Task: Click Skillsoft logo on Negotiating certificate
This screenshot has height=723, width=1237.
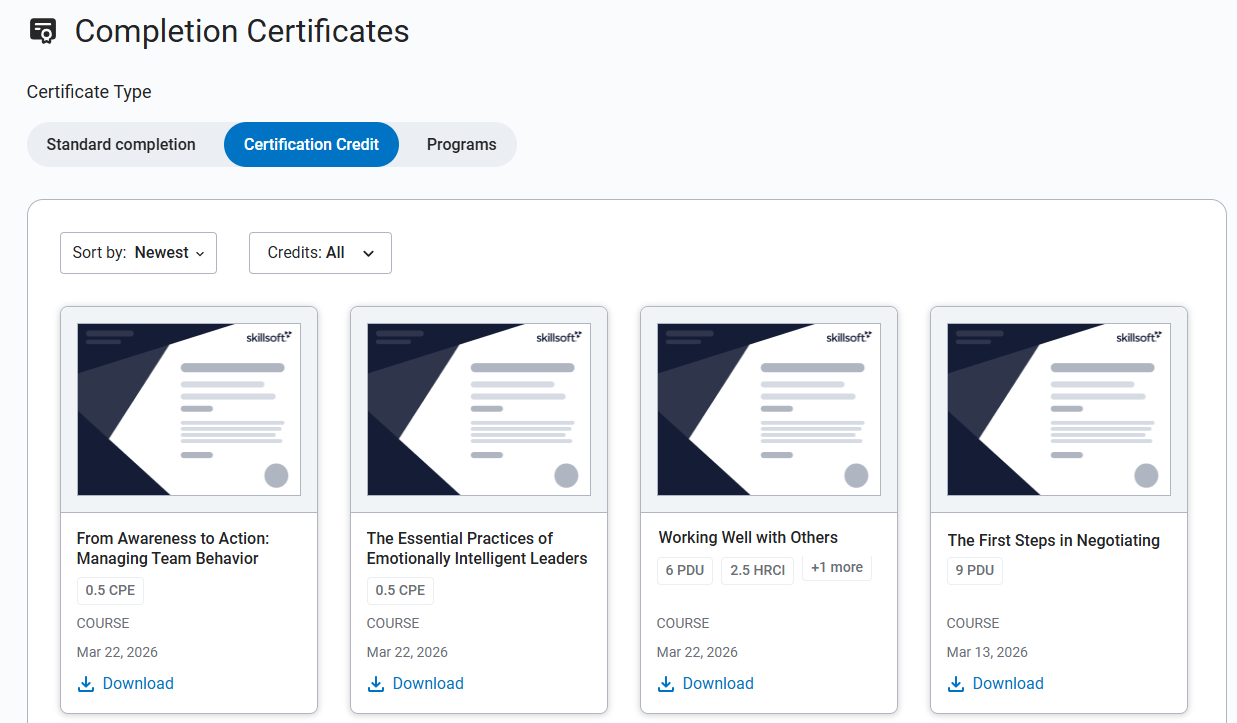Action: 1139,337
